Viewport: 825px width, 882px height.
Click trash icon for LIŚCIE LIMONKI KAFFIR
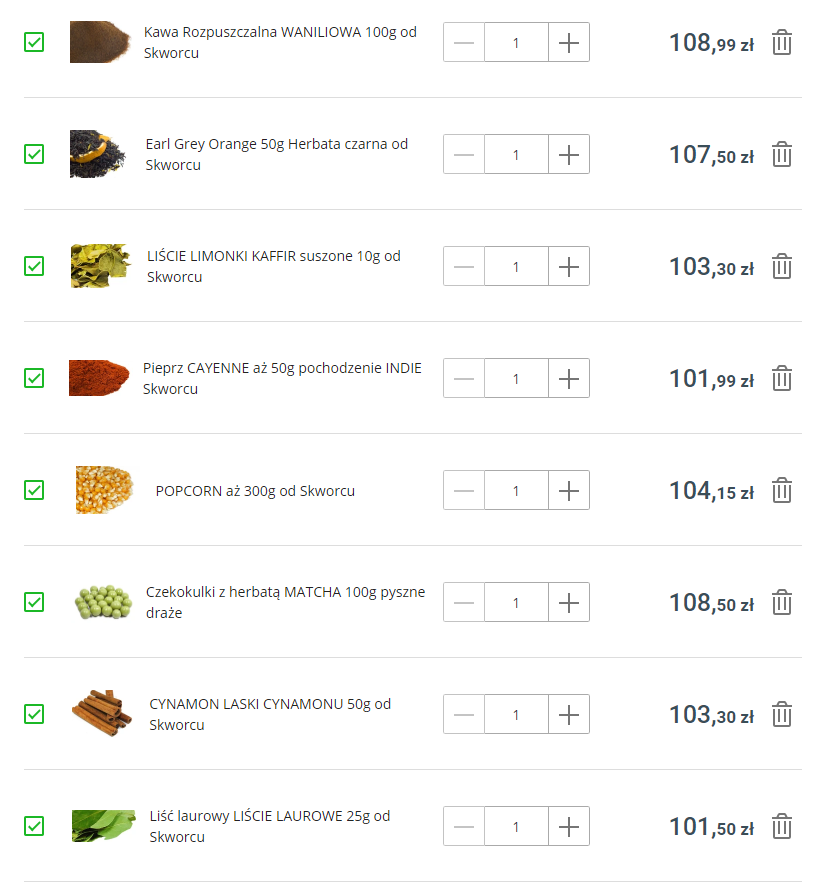(782, 267)
